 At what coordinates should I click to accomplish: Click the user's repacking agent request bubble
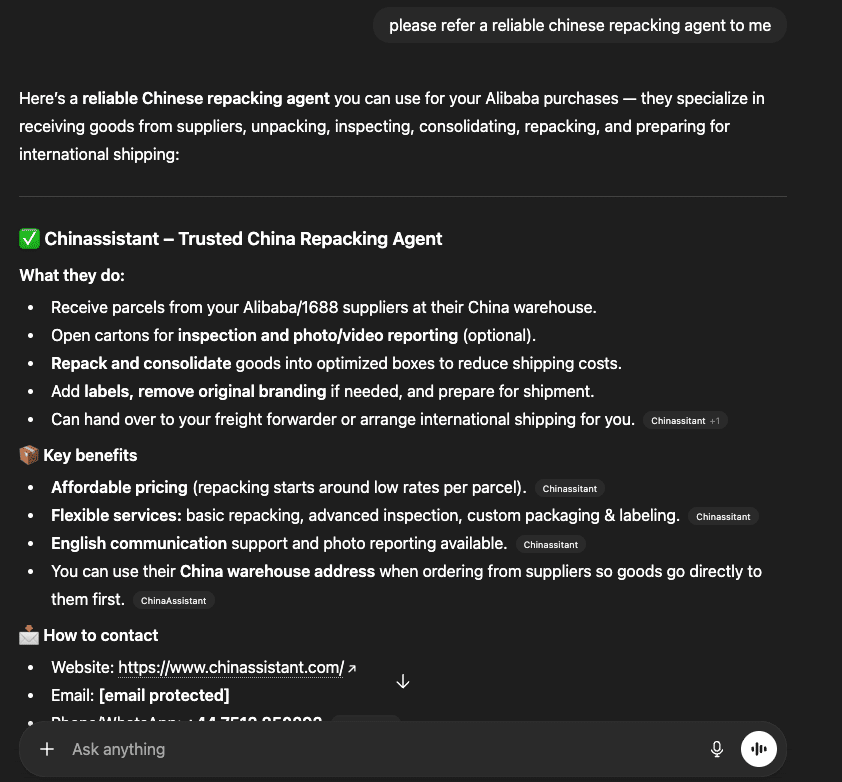580,26
